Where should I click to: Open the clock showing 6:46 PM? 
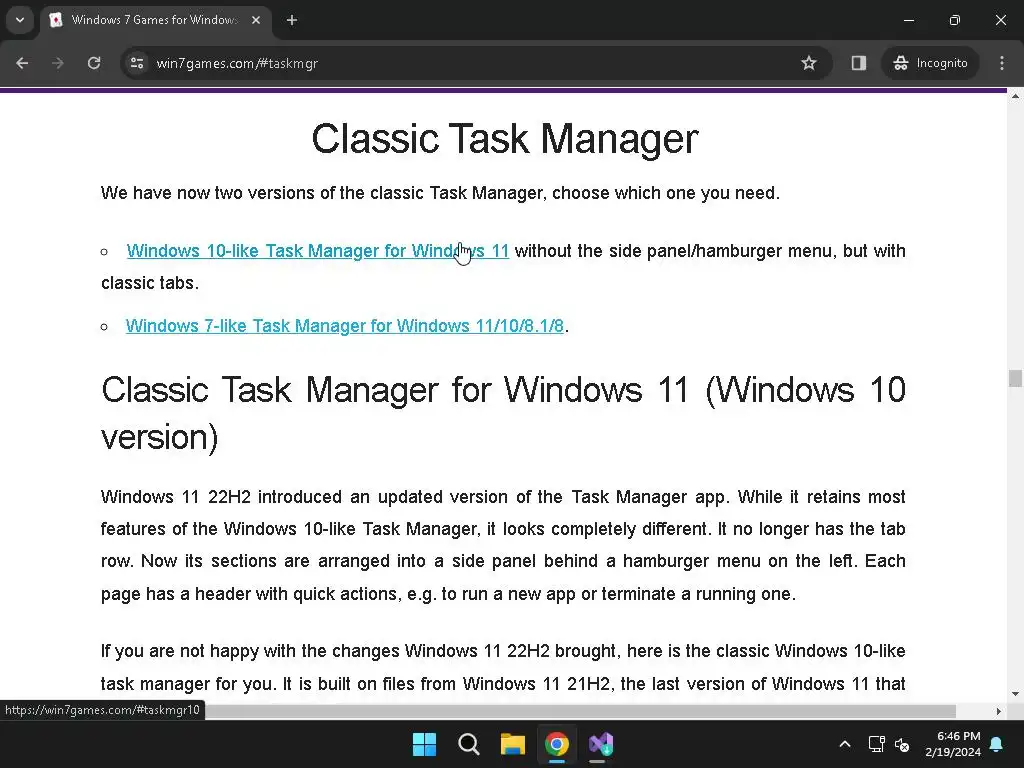click(953, 744)
